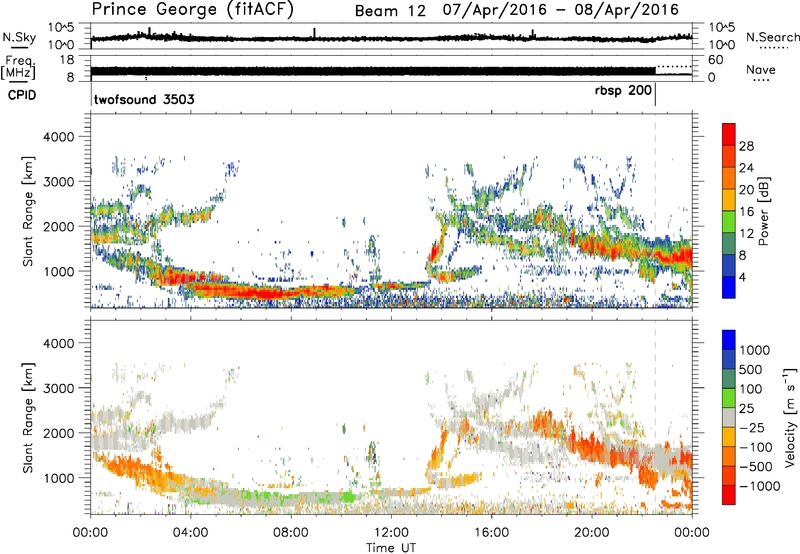The height and width of the screenshot is (554, 800).
Task: Click the '12:00' time axis tick
Action: click(391, 533)
